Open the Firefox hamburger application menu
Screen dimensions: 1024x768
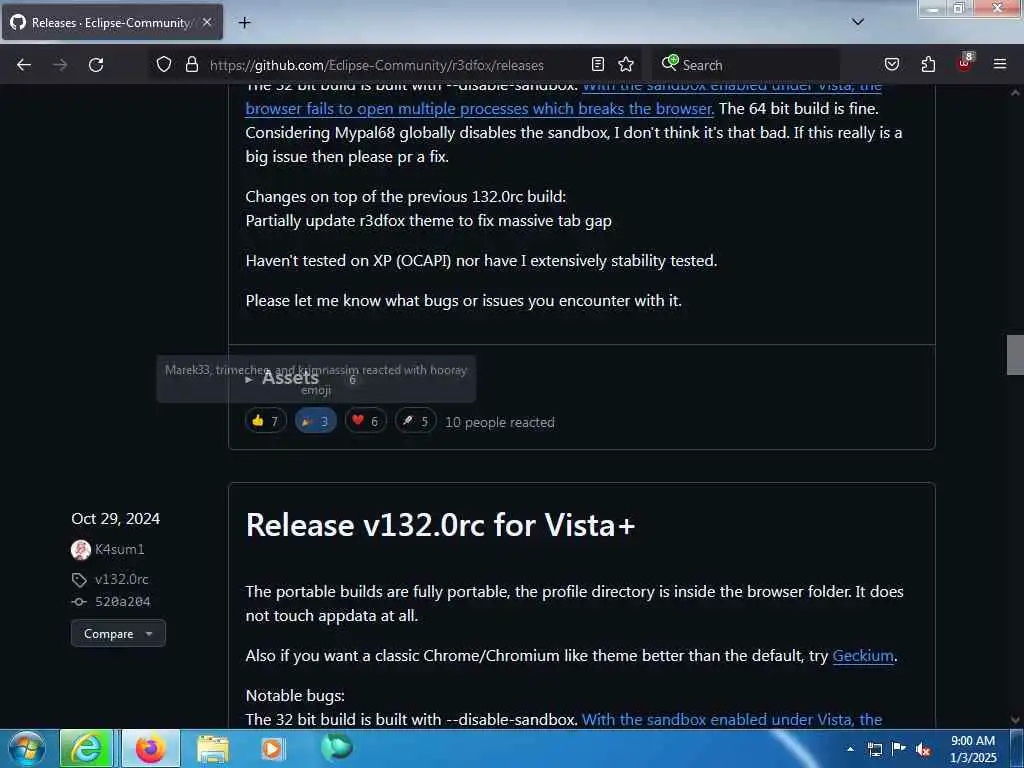click(1000, 64)
